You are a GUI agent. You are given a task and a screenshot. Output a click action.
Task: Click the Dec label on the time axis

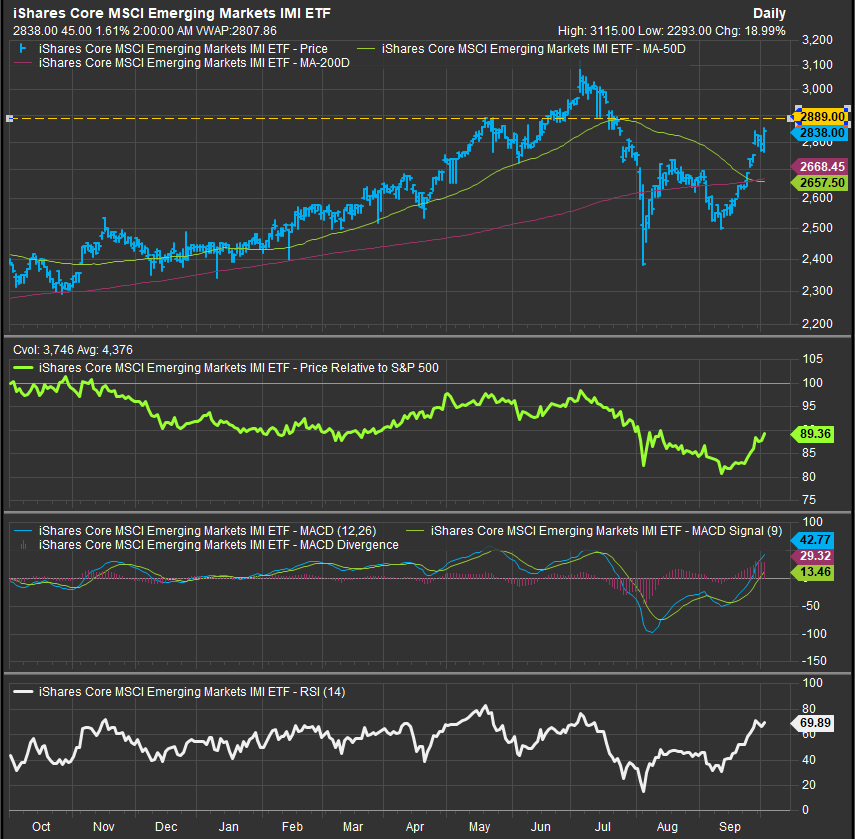[166, 826]
